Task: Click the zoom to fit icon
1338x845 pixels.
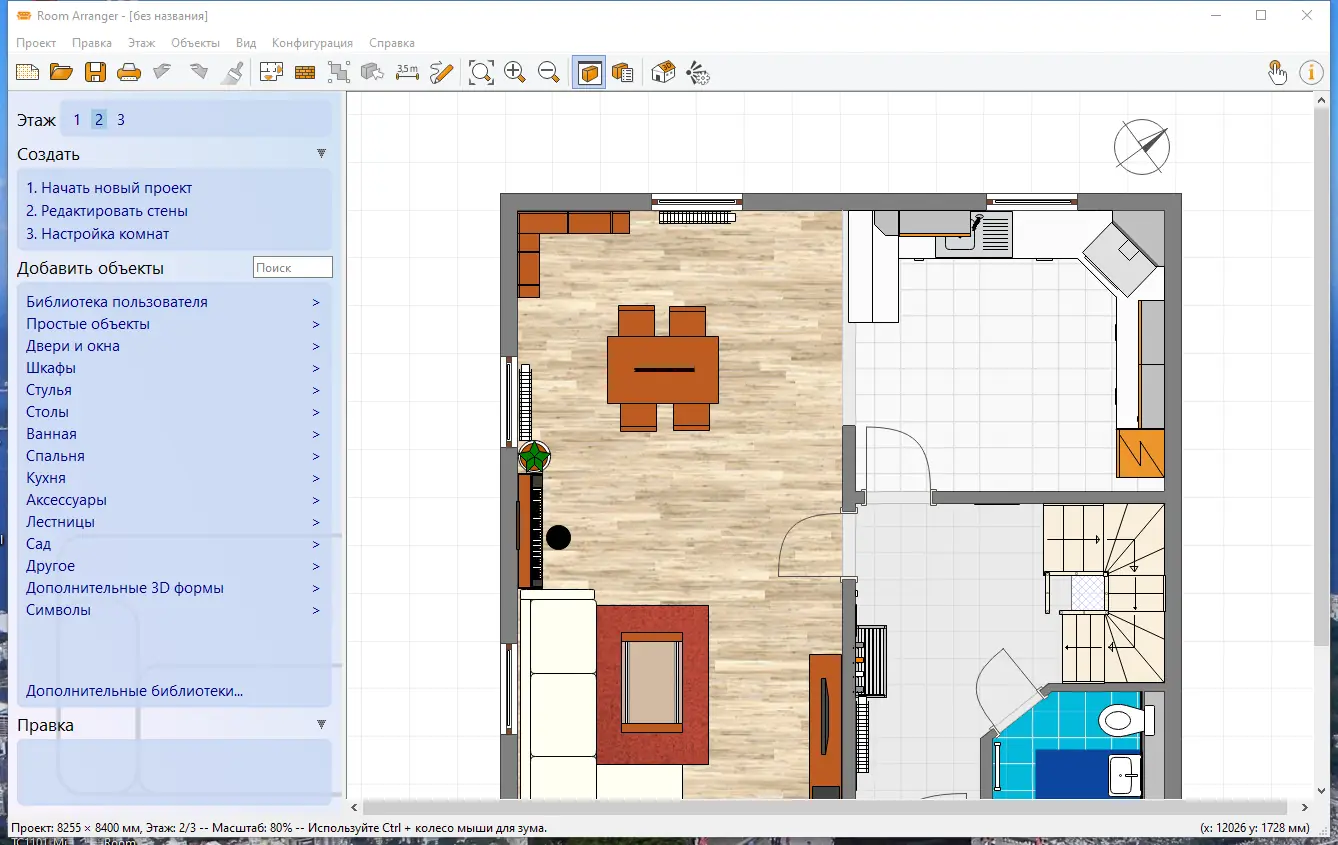Action: (x=481, y=72)
